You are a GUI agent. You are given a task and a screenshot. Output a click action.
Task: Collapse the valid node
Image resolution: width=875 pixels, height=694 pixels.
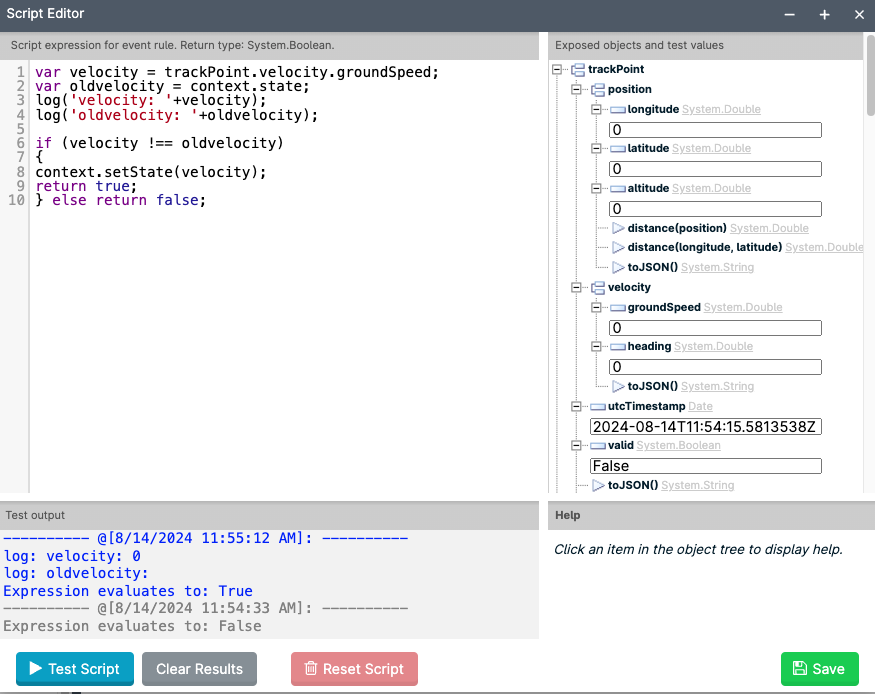point(576,446)
